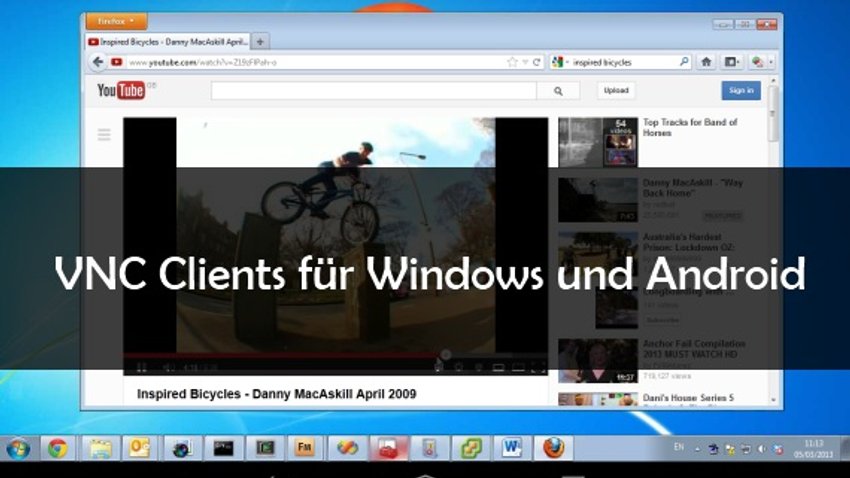Click the YouTube search magnifier button
Viewport: 850px width, 478px height.
point(558,91)
